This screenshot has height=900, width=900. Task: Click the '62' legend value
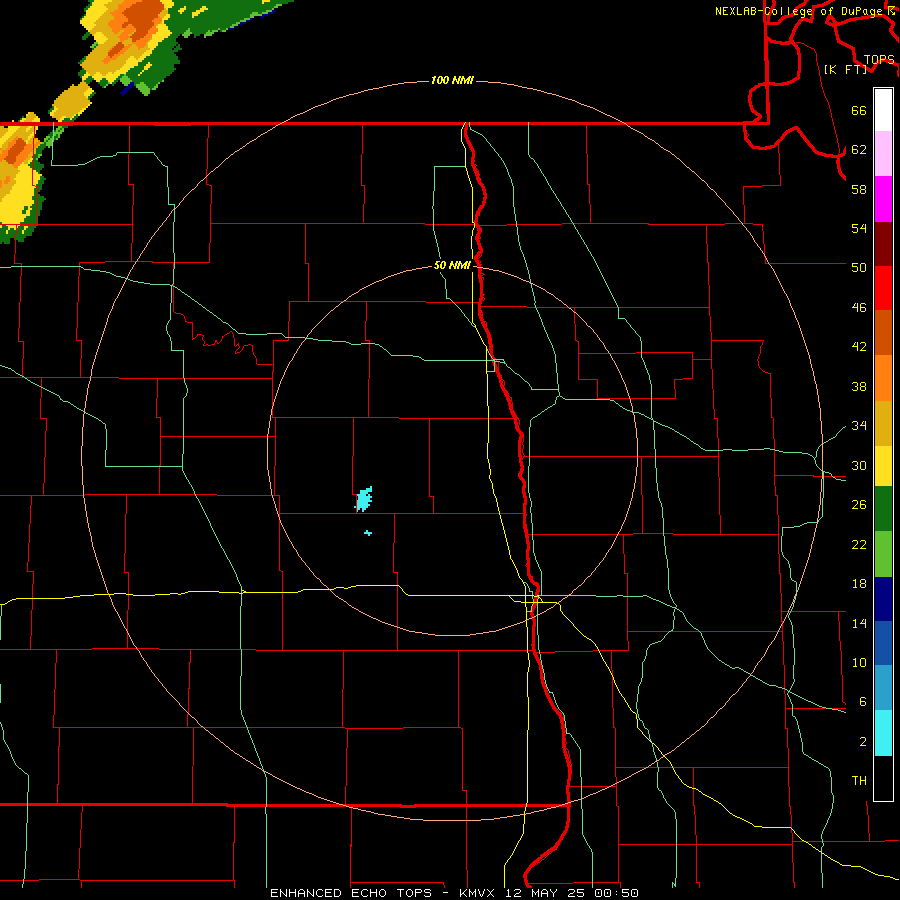pyautogui.click(x=859, y=150)
